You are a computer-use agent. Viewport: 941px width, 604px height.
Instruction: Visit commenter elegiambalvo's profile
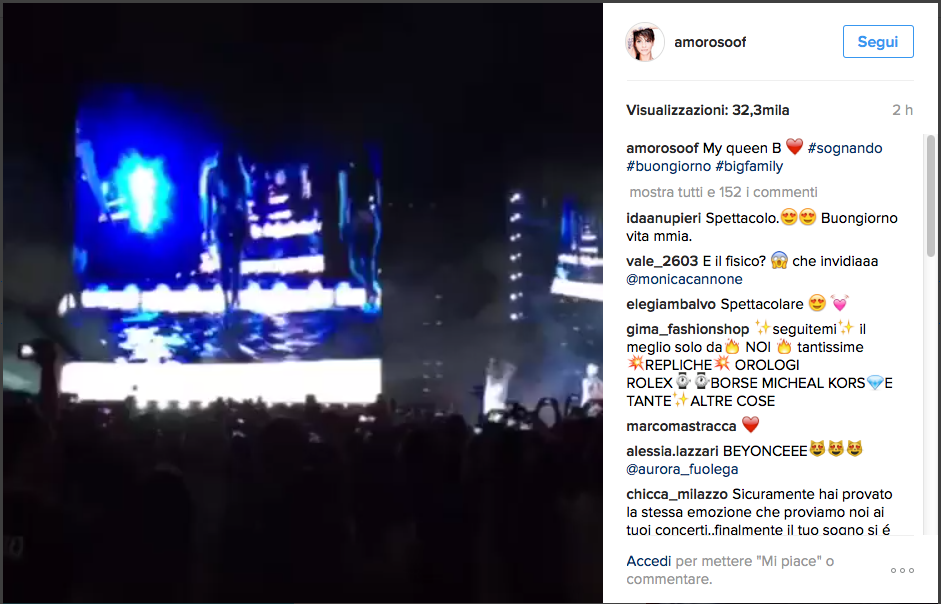(671, 304)
